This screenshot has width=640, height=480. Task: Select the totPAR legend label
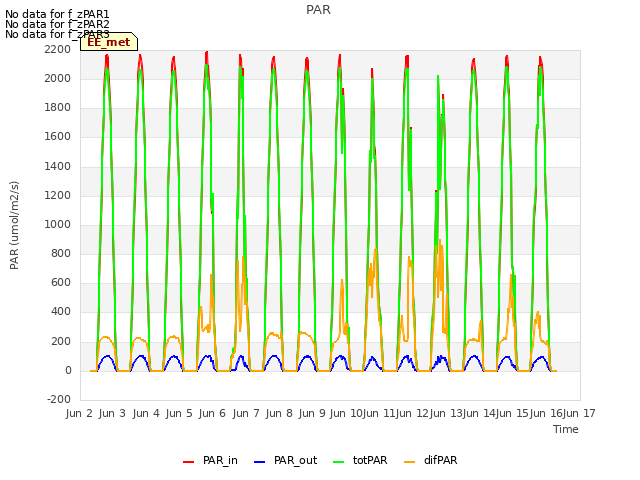click(370, 460)
